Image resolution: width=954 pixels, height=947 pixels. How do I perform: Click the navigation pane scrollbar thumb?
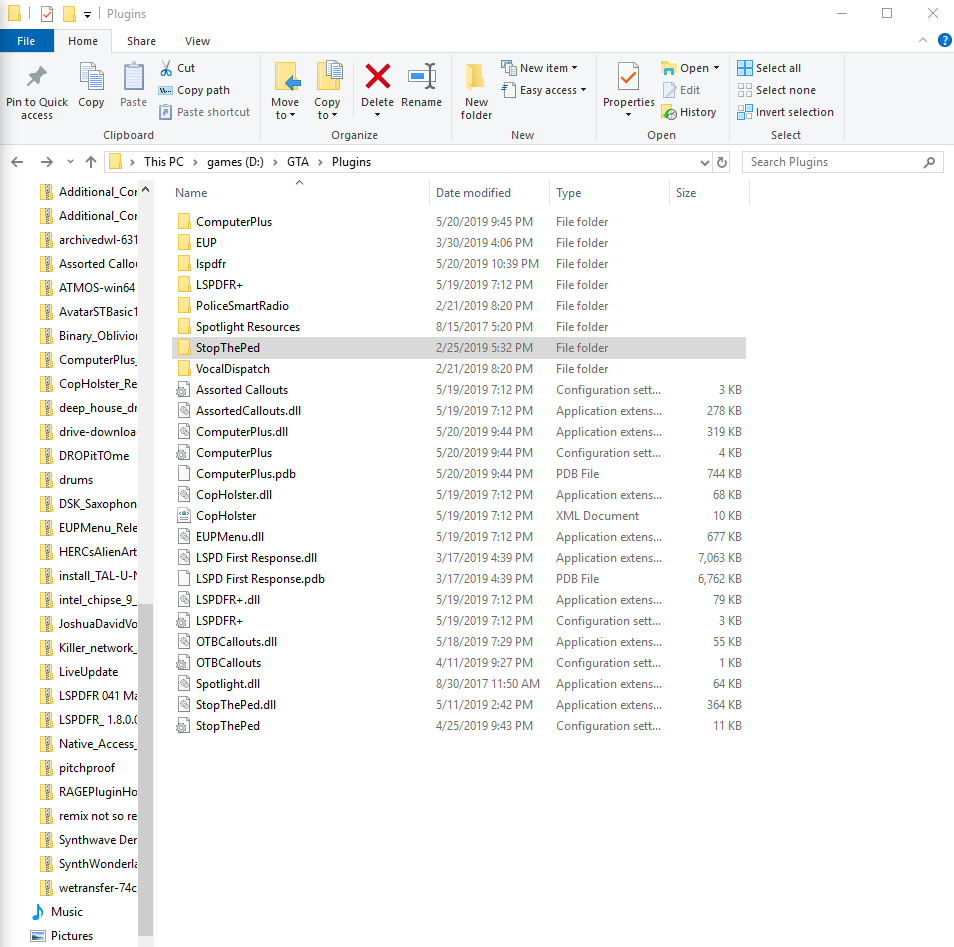145,770
